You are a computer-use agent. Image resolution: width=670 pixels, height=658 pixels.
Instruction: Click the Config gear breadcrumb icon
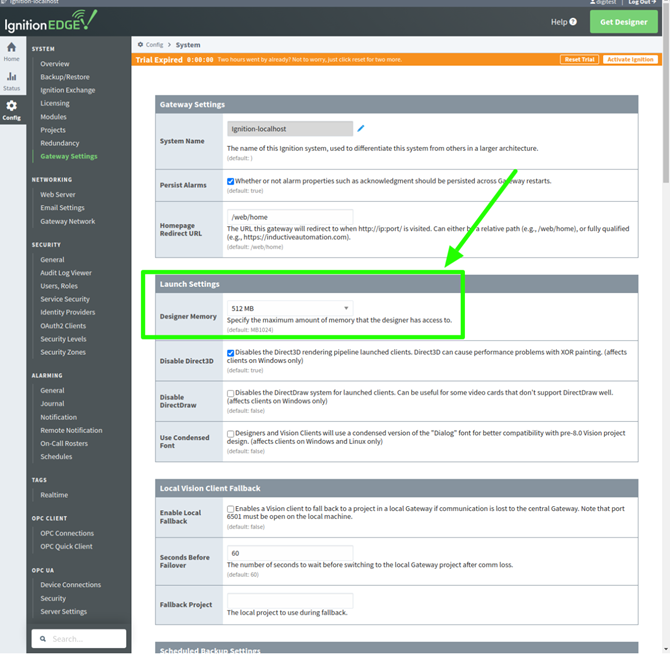click(140, 44)
